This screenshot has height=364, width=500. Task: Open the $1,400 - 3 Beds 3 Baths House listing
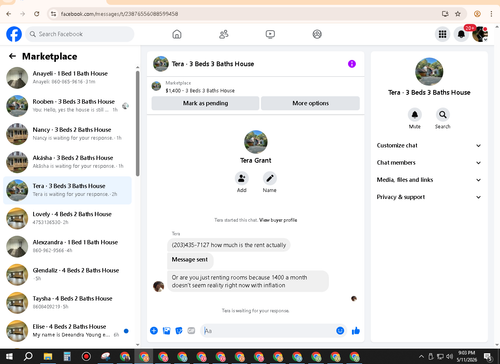[x=200, y=91]
